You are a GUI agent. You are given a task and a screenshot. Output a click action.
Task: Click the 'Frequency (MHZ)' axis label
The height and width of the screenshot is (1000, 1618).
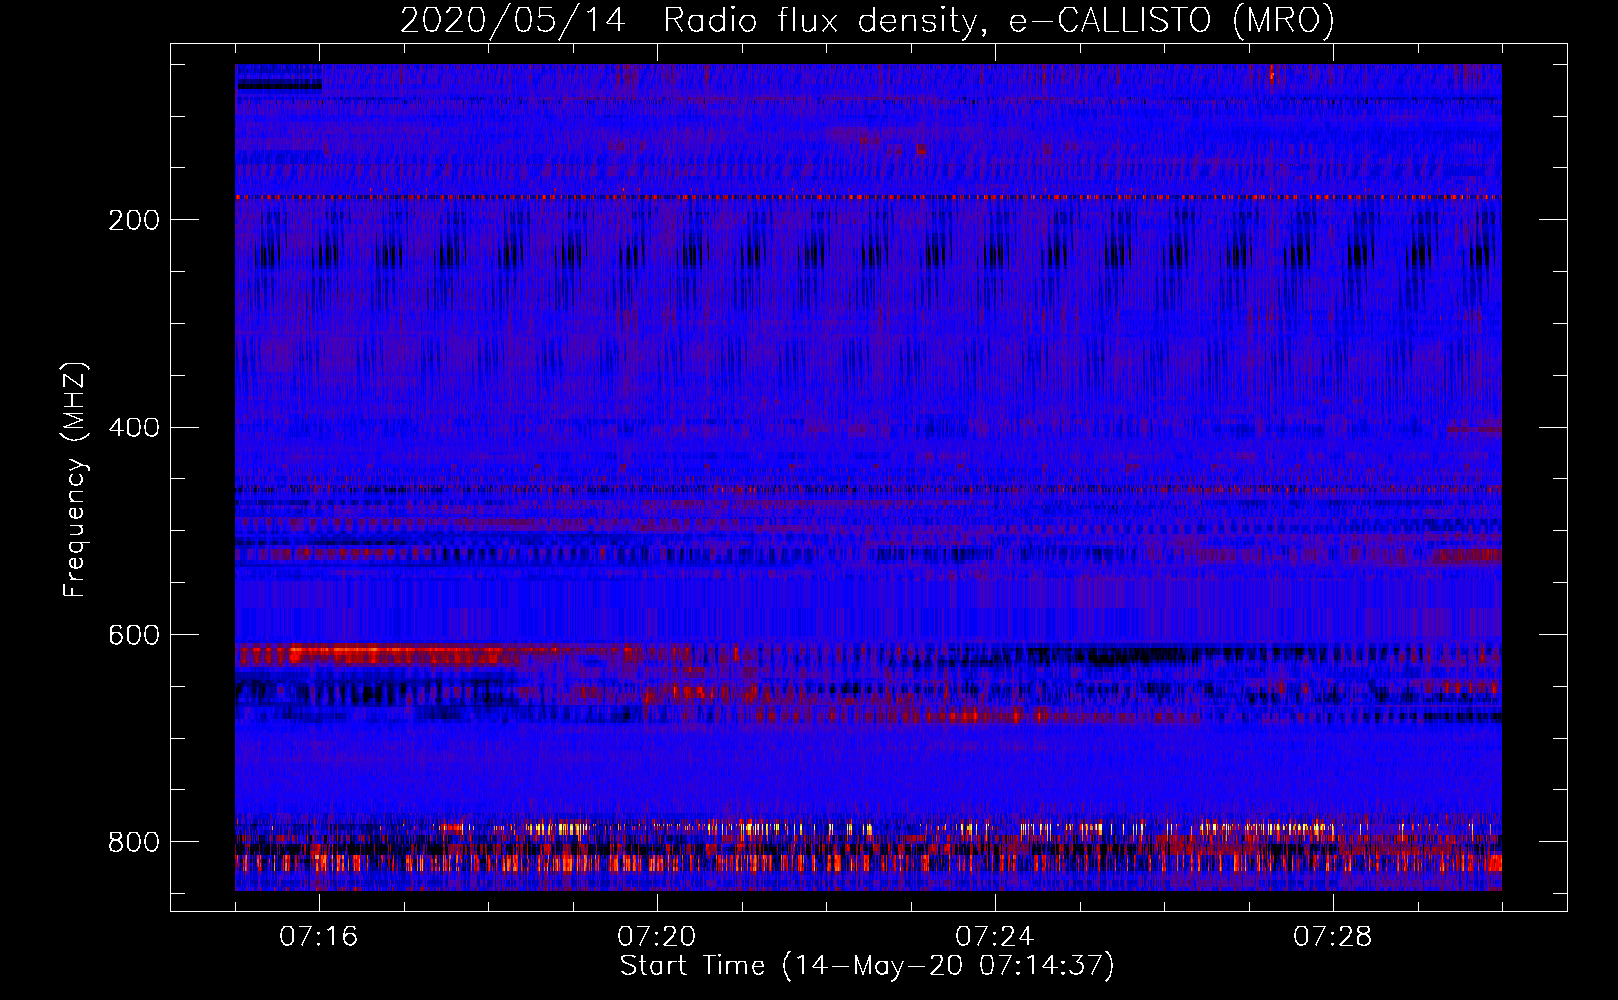[x=75, y=480]
